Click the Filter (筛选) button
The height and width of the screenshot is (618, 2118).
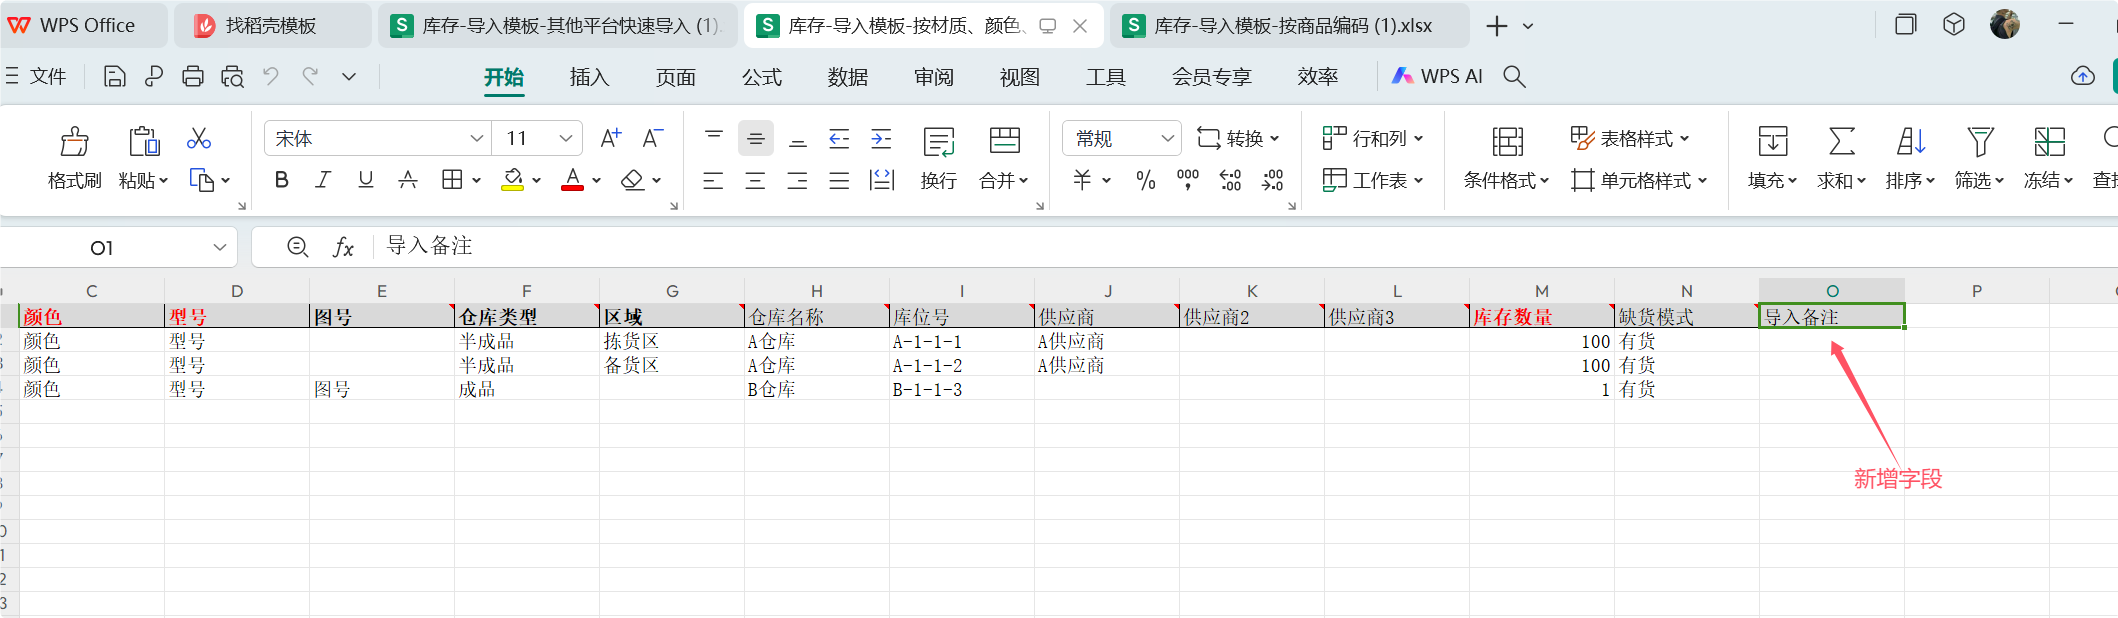(1979, 157)
